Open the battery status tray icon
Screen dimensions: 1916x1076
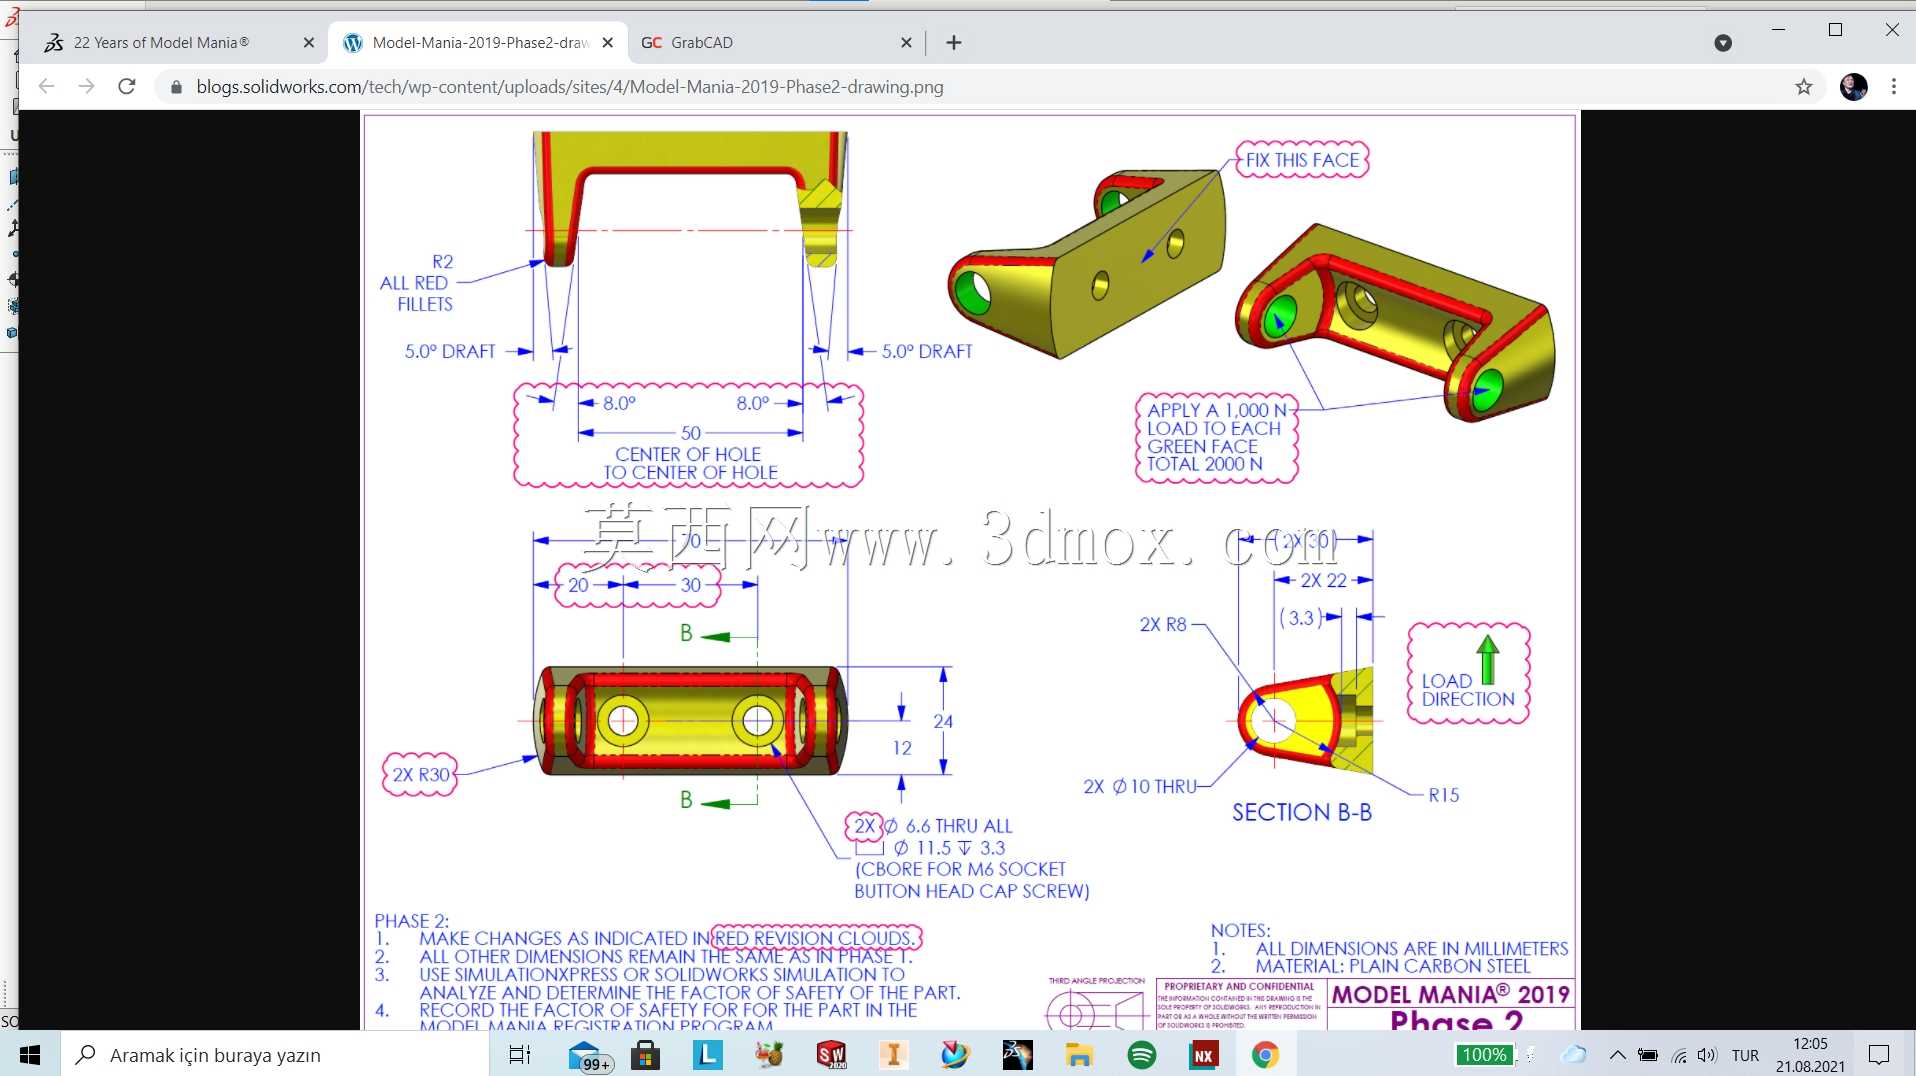[1648, 1055]
